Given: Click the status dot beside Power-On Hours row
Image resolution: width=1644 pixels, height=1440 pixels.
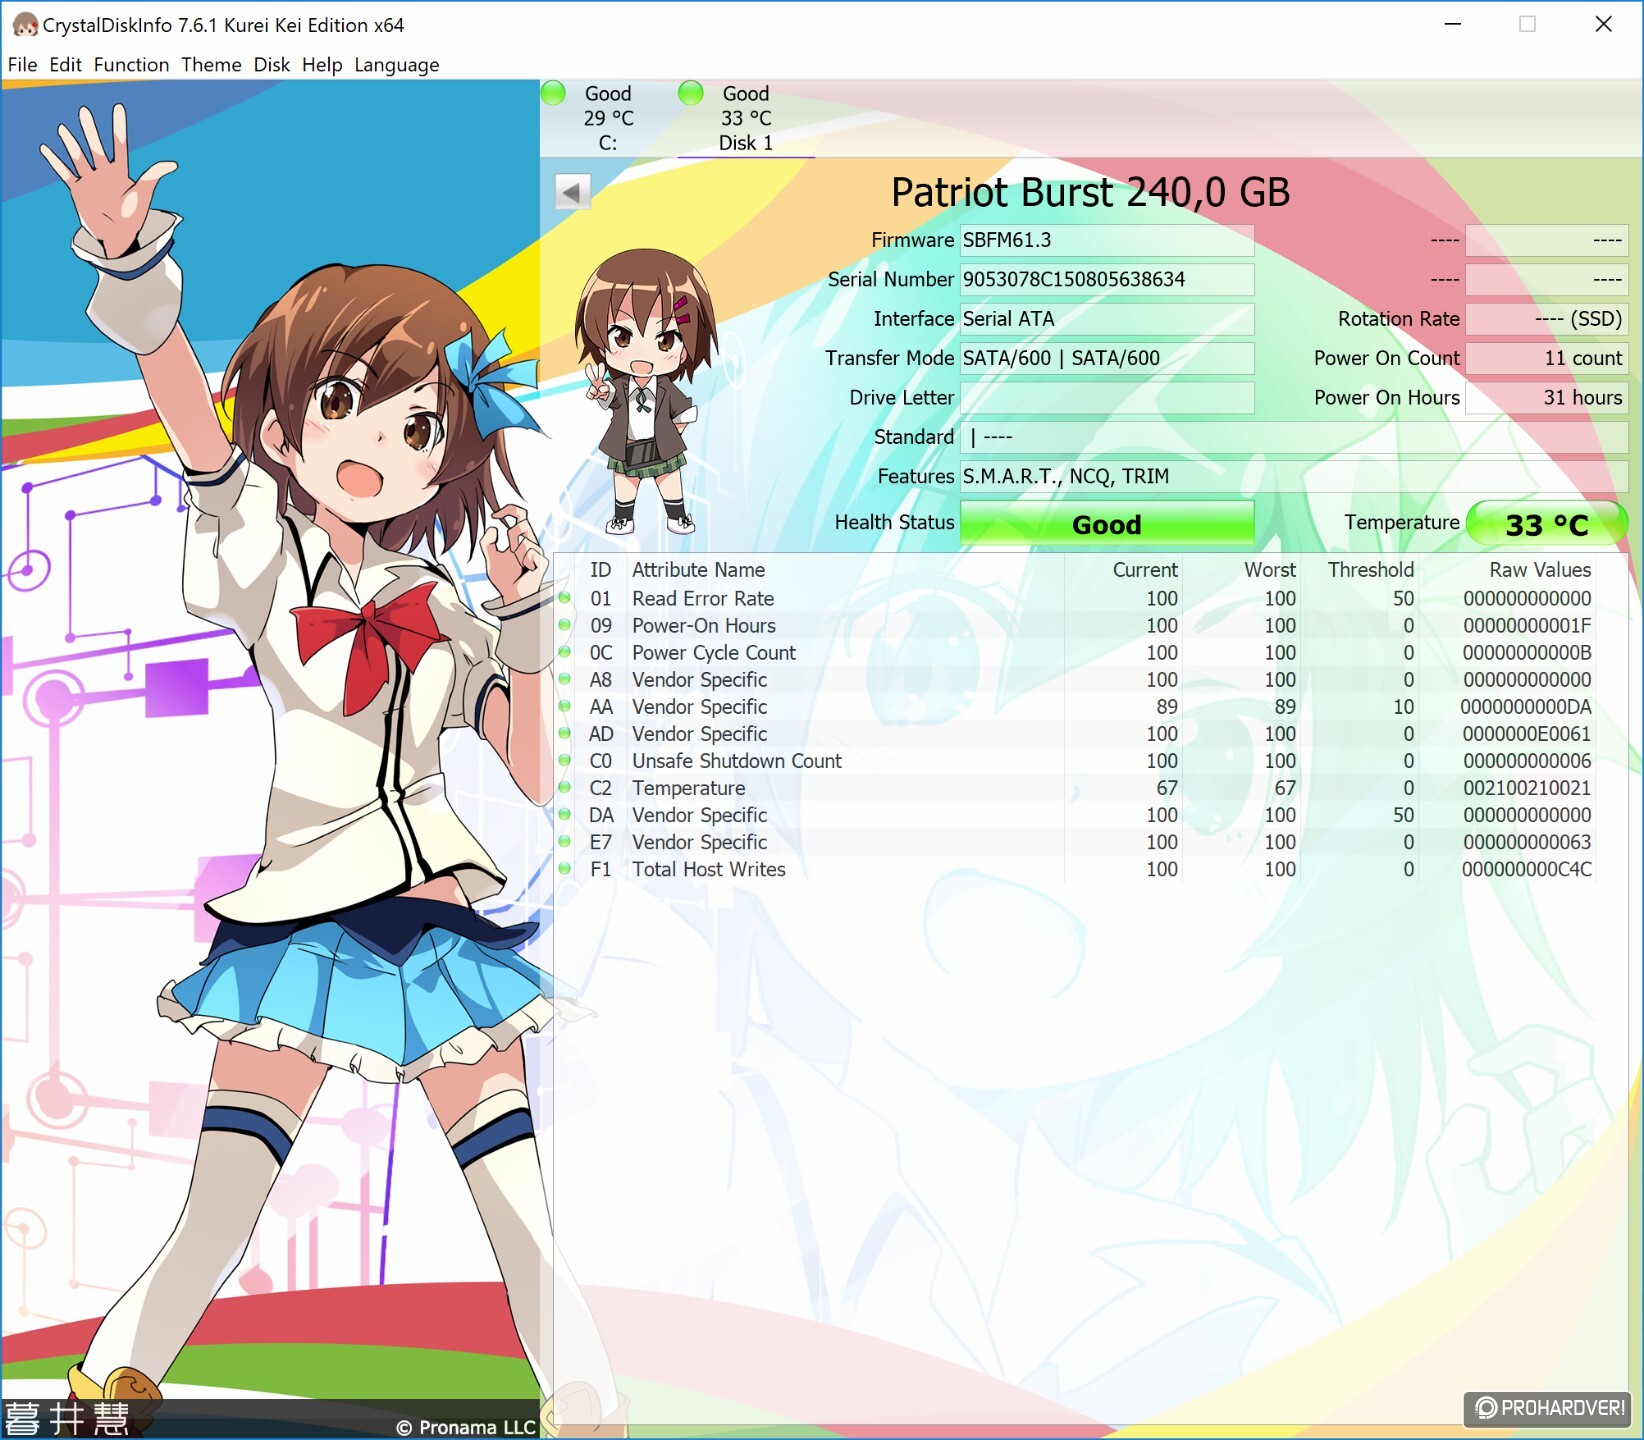Looking at the screenshot, I should click(565, 625).
